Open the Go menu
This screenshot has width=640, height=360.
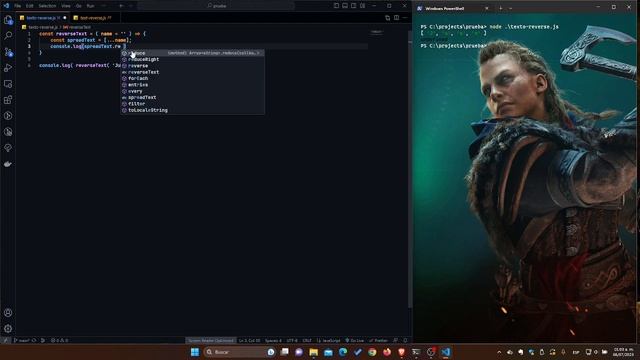[78, 6]
